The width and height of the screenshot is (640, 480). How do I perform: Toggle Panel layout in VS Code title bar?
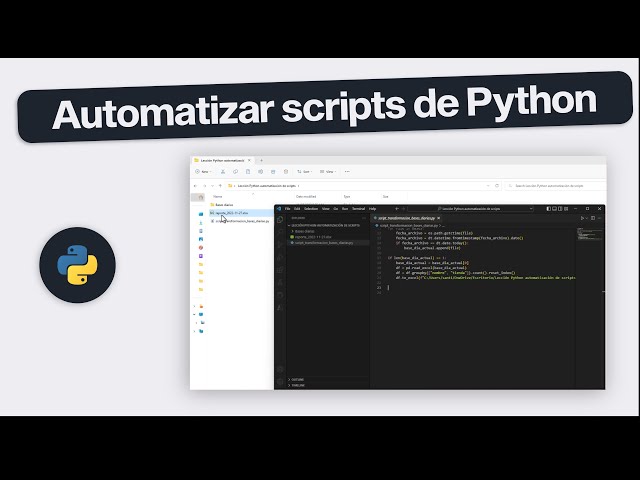[x=554, y=209]
